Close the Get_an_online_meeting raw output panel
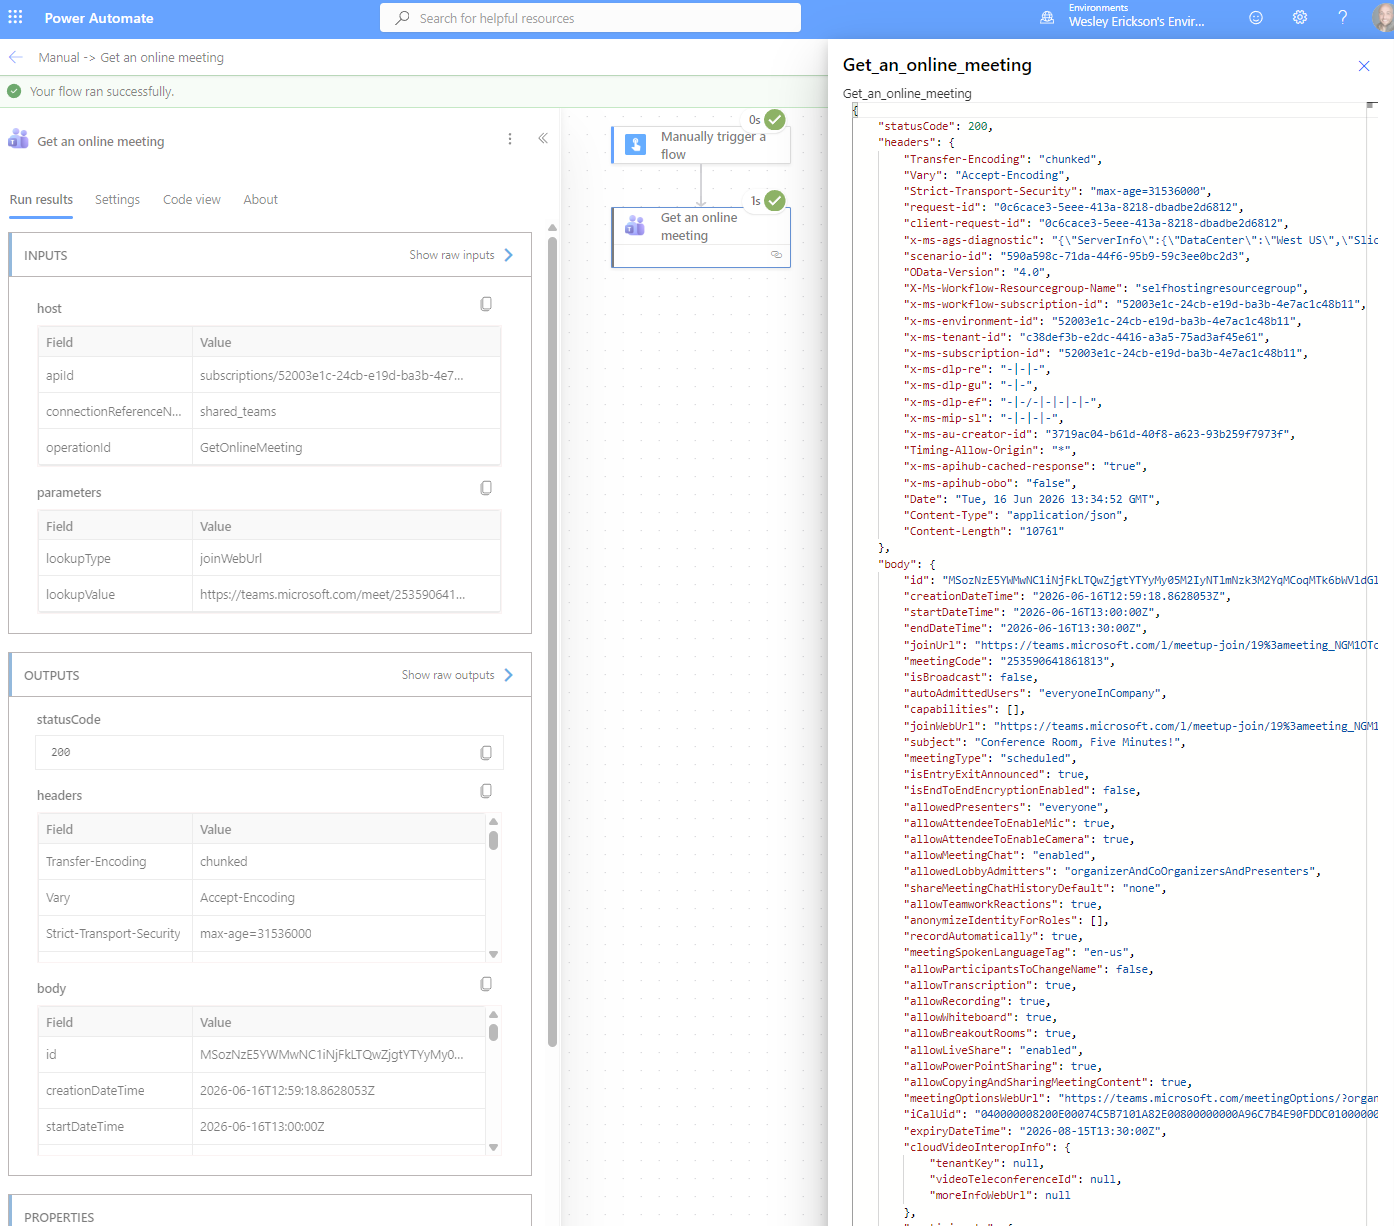 (1364, 66)
